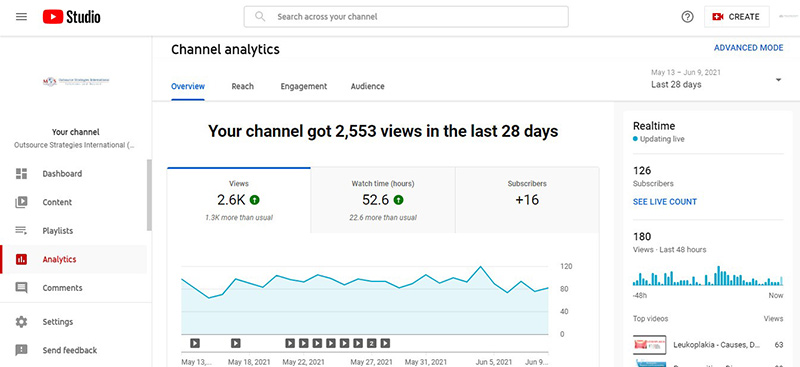Click the YouTube Studio logo
This screenshot has height=367, width=800.
pyautogui.click(x=71, y=17)
